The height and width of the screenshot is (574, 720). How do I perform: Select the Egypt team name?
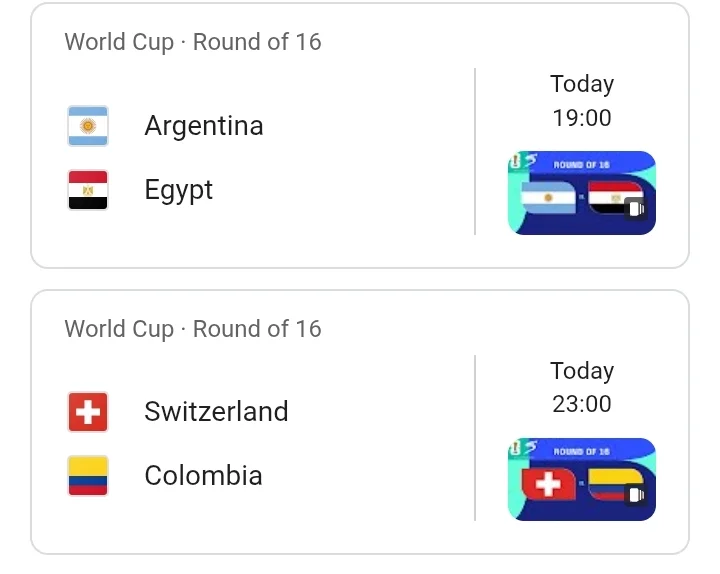[x=179, y=190]
